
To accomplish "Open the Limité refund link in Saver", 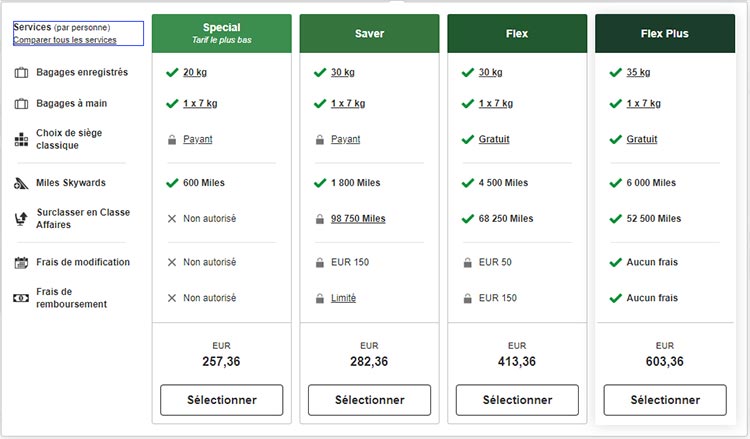I will click(x=343, y=298).
